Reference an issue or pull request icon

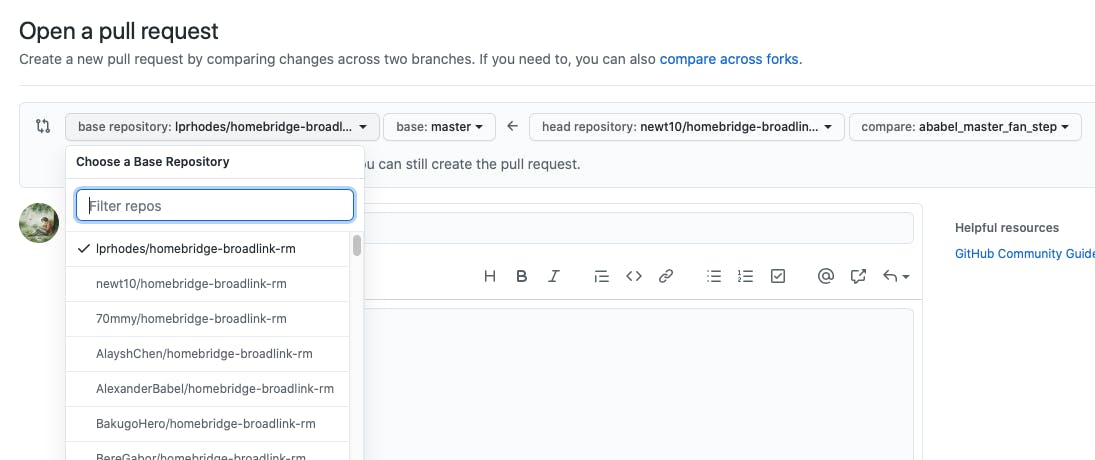(858, 276)
